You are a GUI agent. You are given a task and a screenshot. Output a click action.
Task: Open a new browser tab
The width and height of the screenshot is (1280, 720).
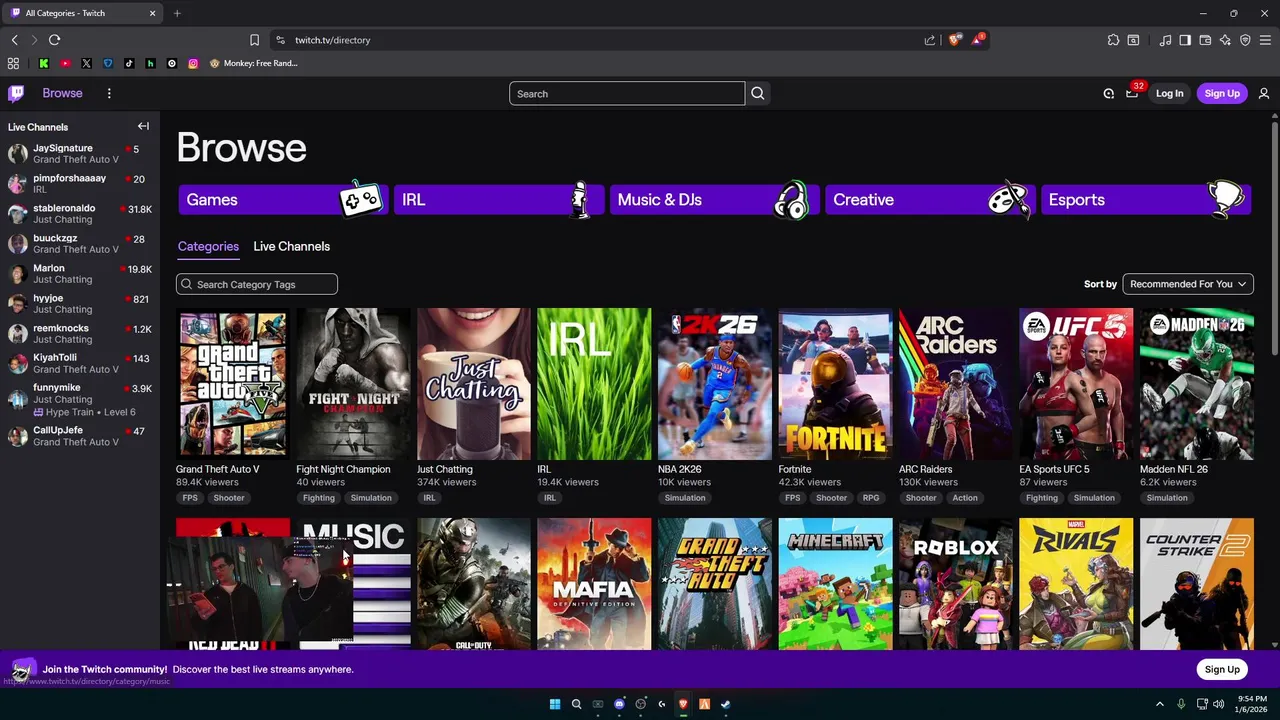click(x=177, y=13)
